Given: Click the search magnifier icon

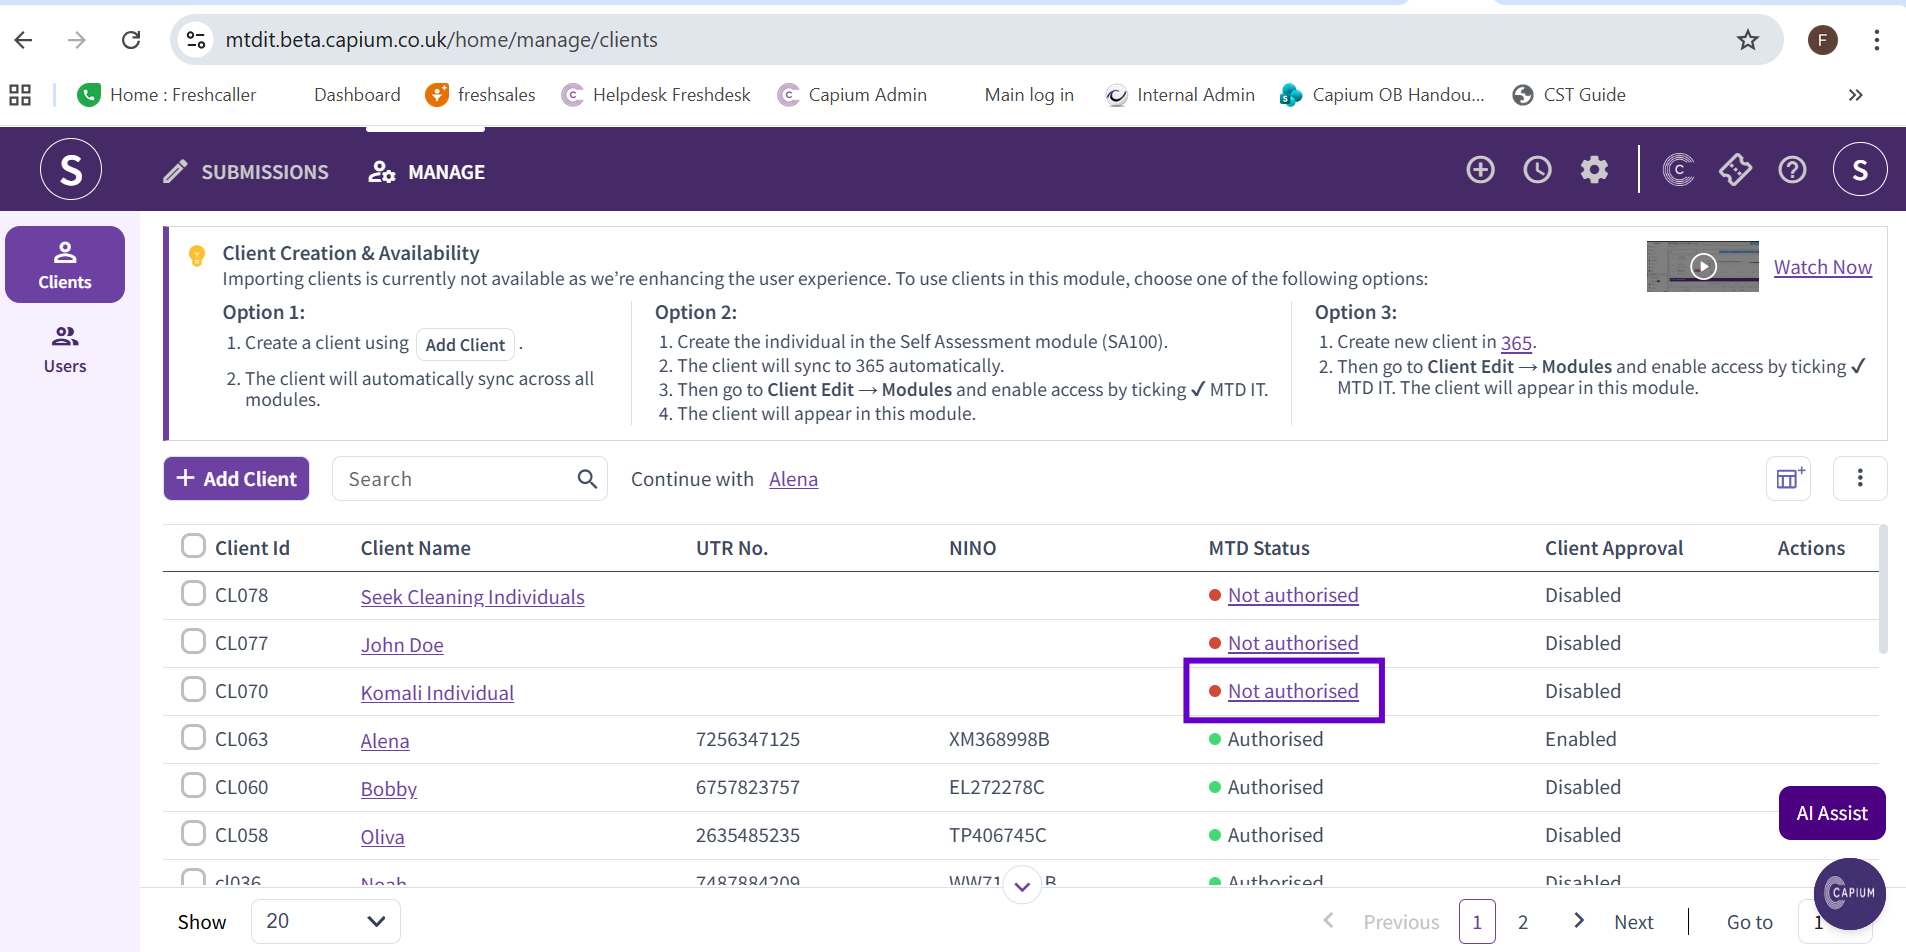Looking at the screenshot, I should coord(587,479).
